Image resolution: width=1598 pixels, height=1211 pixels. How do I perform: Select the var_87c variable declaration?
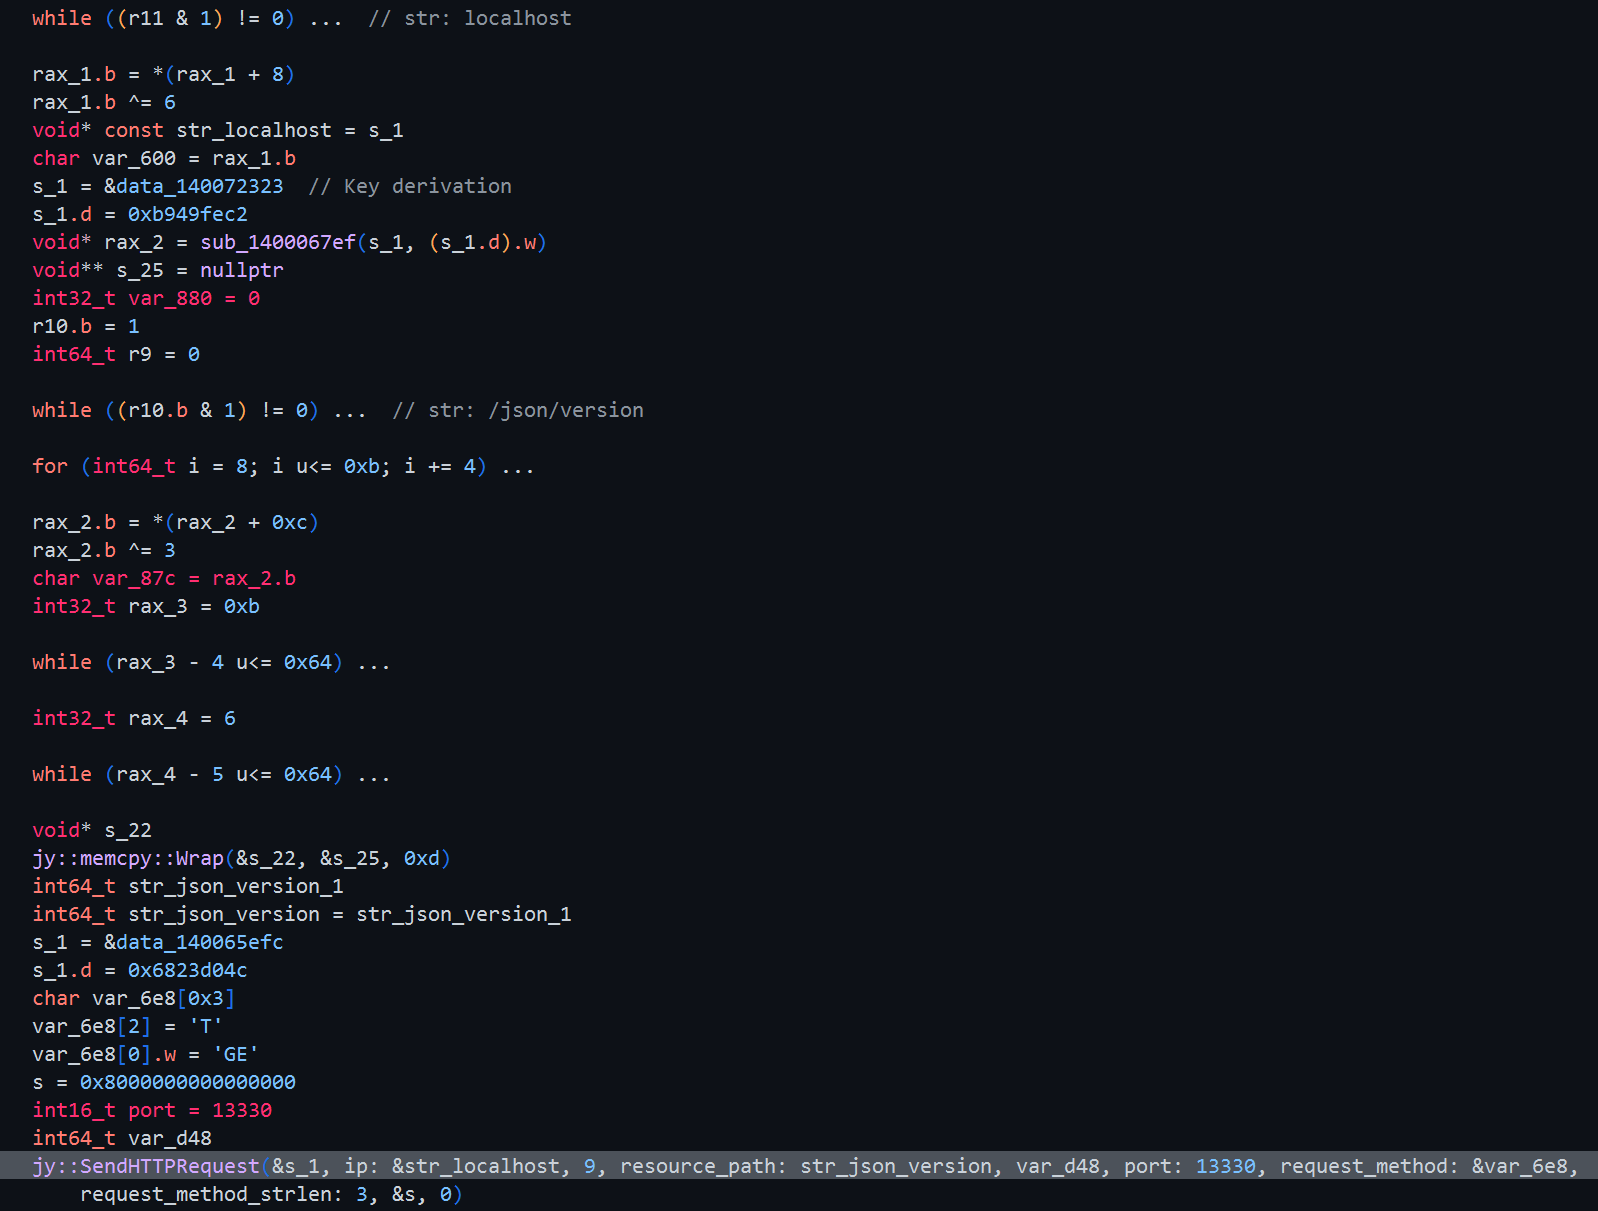[x=133, y=579]
